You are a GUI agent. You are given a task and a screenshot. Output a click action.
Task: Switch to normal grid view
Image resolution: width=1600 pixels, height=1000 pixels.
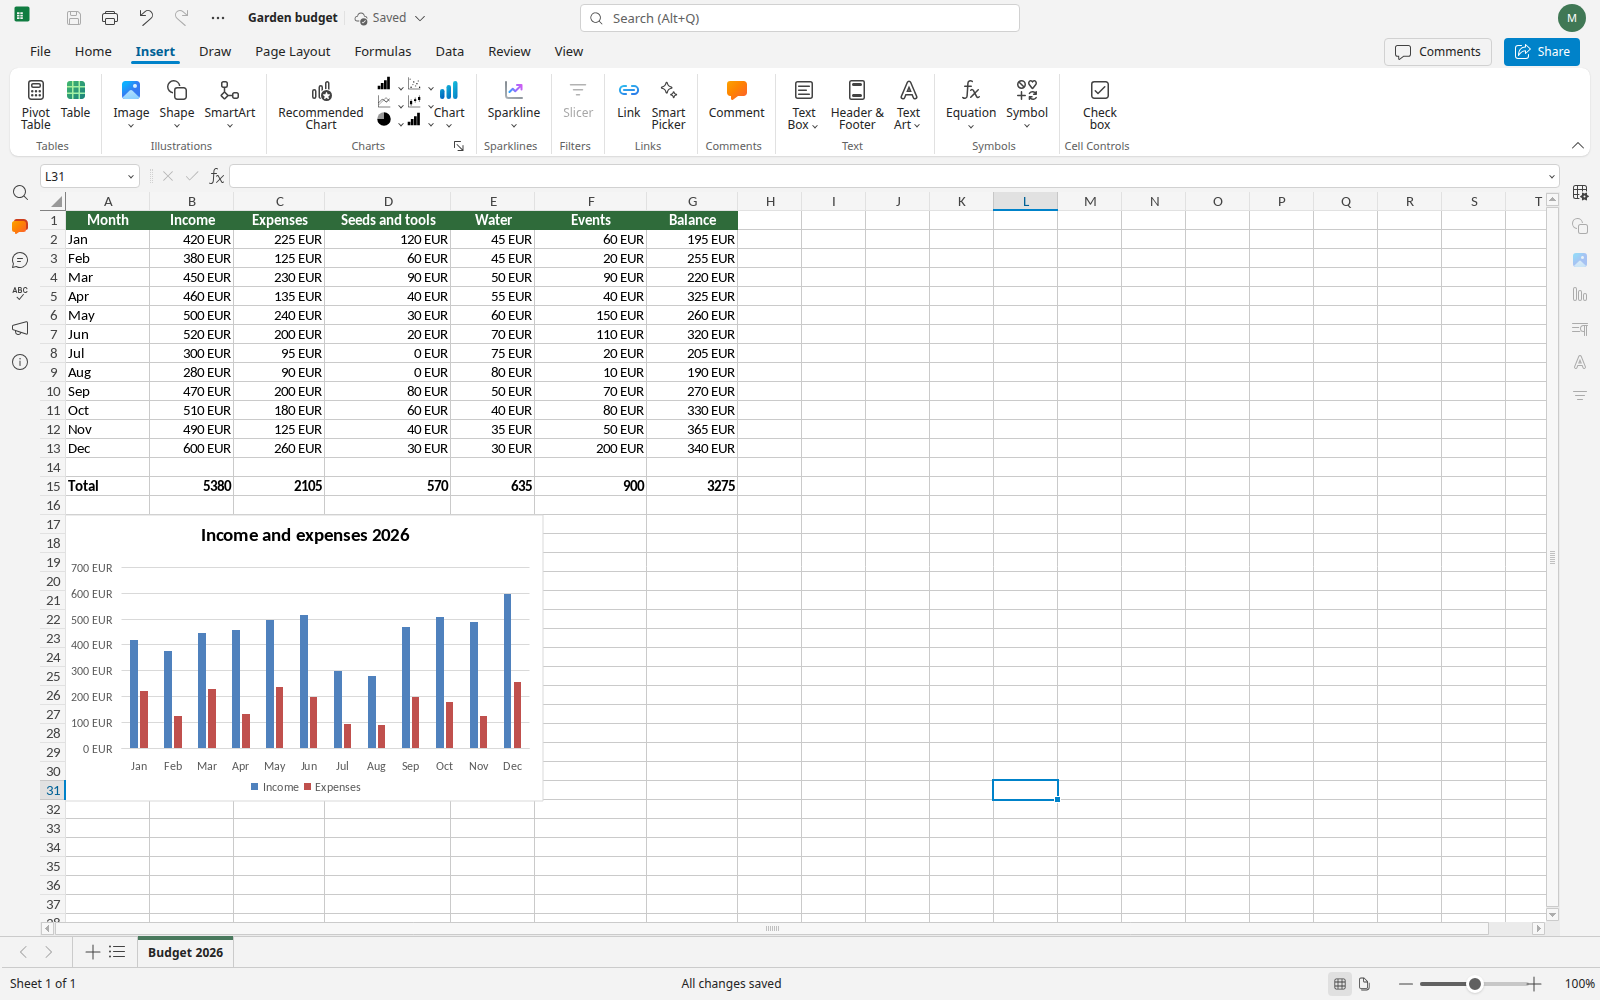coord(1340,984)
